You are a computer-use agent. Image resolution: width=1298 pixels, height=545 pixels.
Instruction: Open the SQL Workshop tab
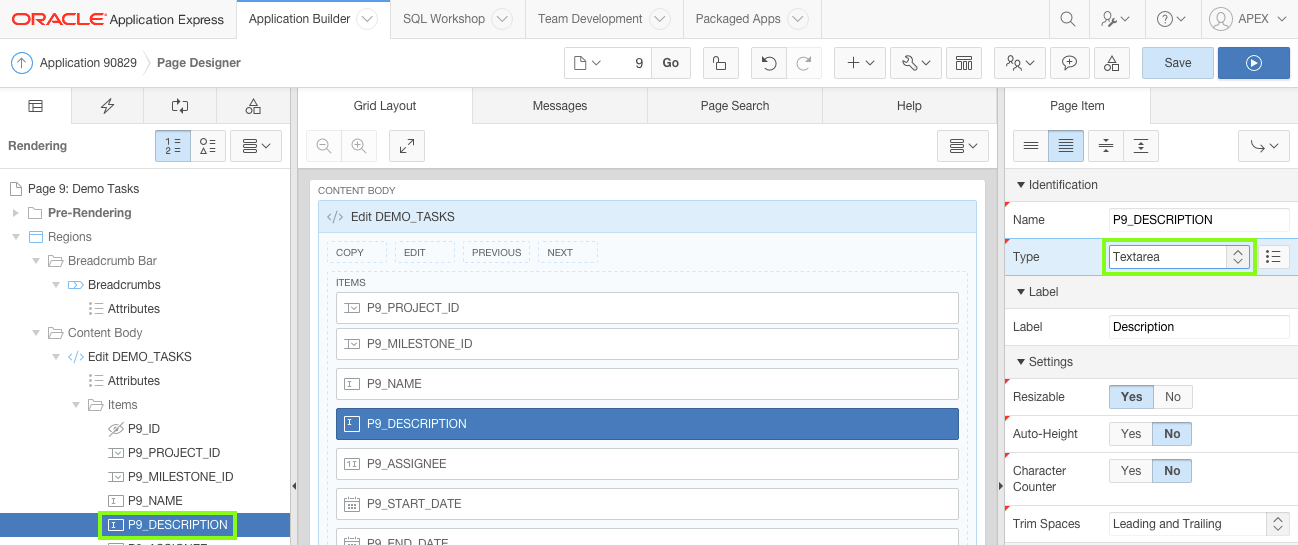pos(457,19)
